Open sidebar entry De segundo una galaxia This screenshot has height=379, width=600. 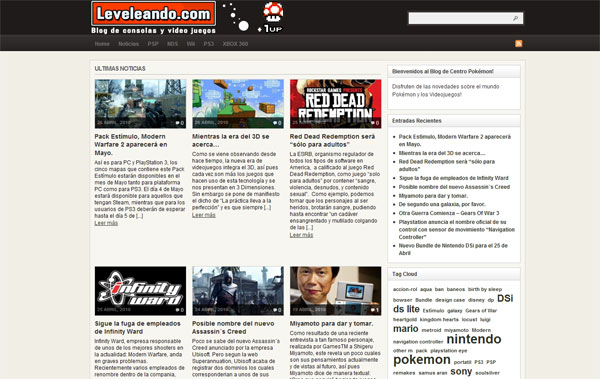point(442,204)
